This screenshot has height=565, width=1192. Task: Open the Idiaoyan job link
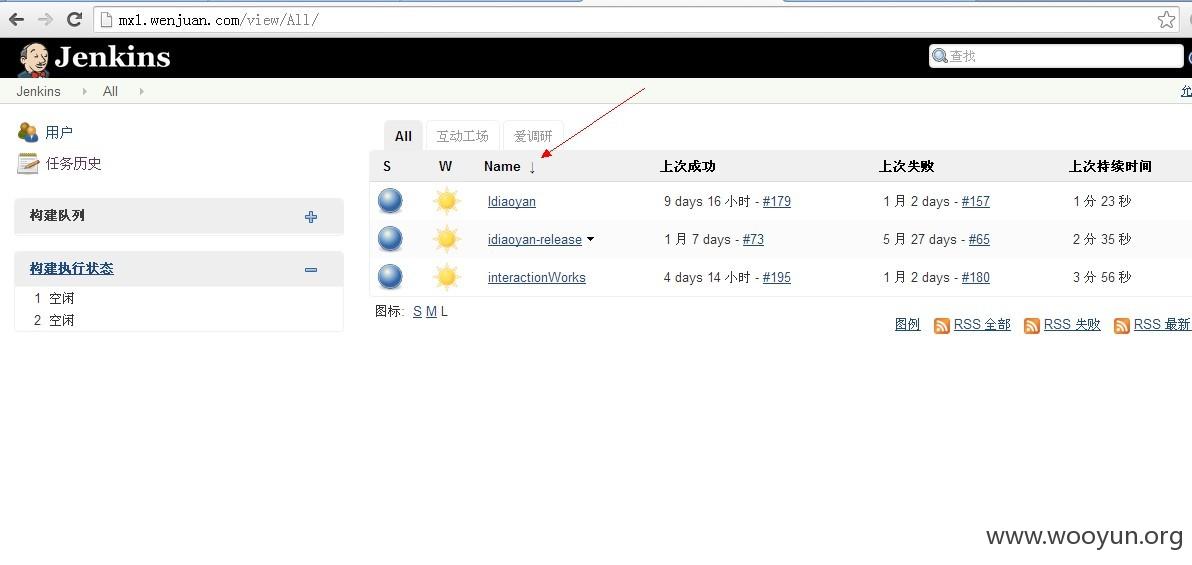pyautogui.click(x=512, y=202)
